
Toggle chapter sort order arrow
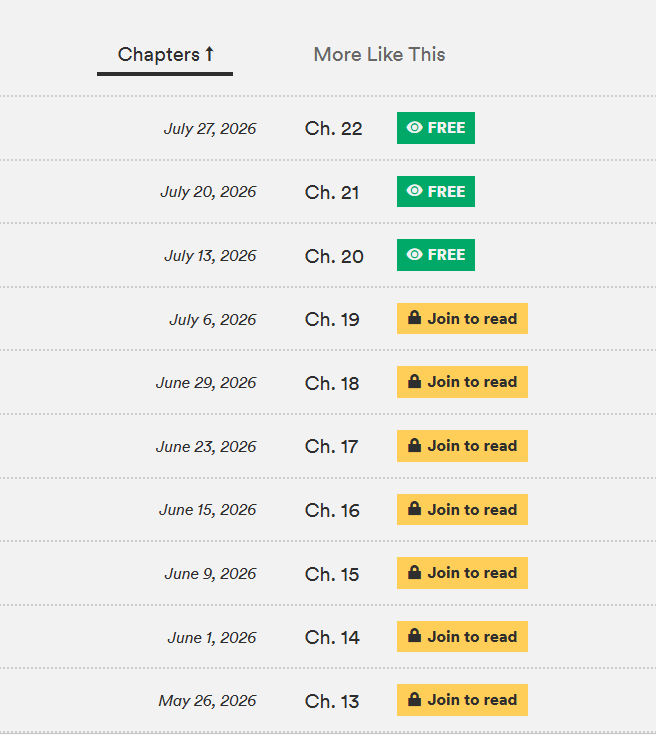[x=210, y=54]
